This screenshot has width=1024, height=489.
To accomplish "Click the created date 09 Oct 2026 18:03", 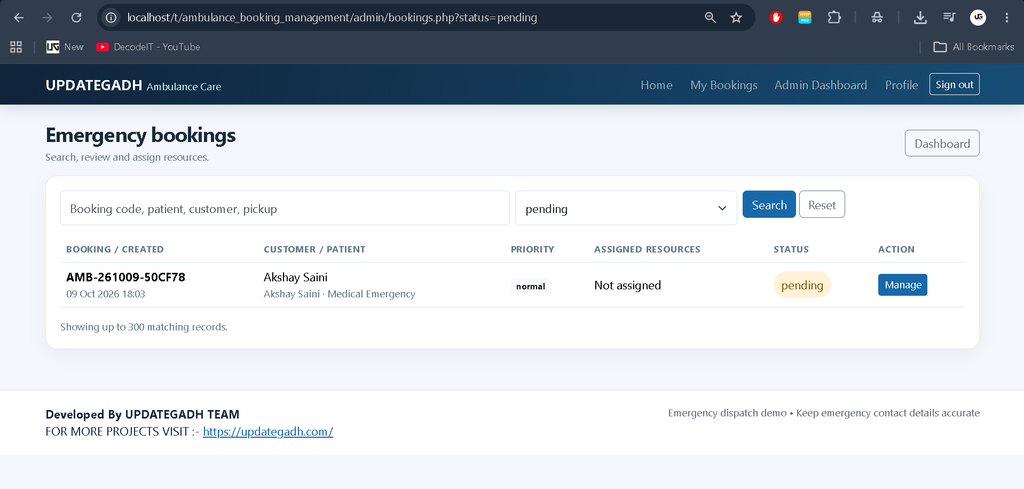I will point(106,294).
